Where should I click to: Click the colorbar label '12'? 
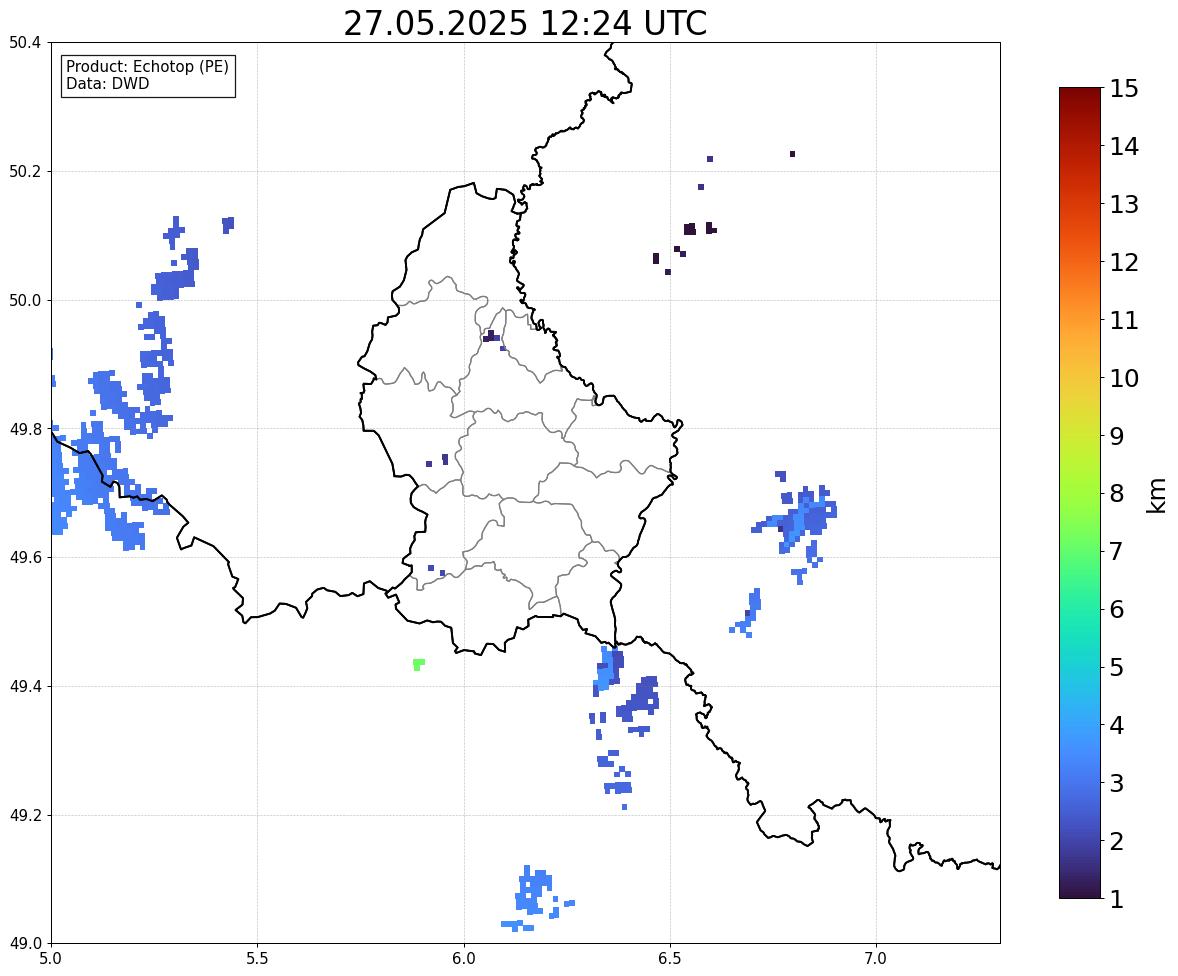[1124, 262]
